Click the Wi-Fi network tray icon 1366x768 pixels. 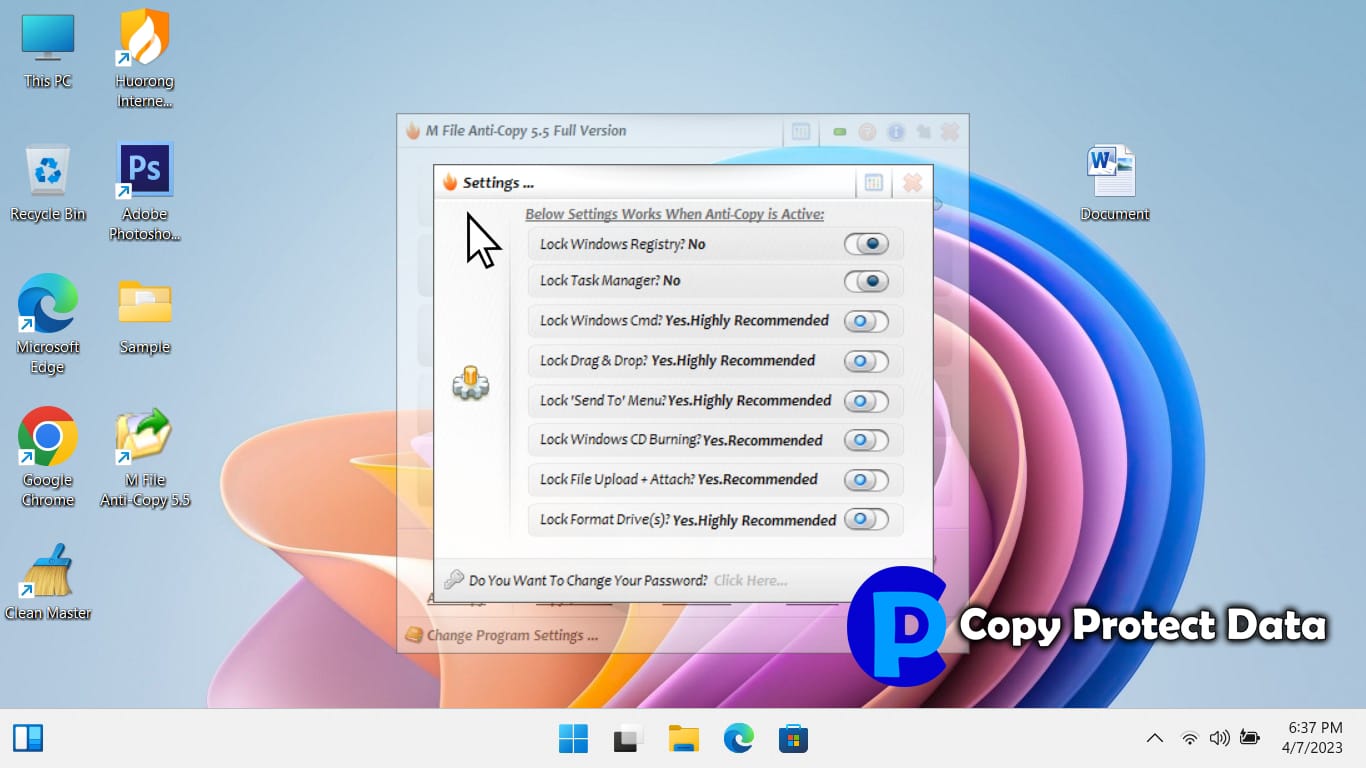(x=1189, y=739)
